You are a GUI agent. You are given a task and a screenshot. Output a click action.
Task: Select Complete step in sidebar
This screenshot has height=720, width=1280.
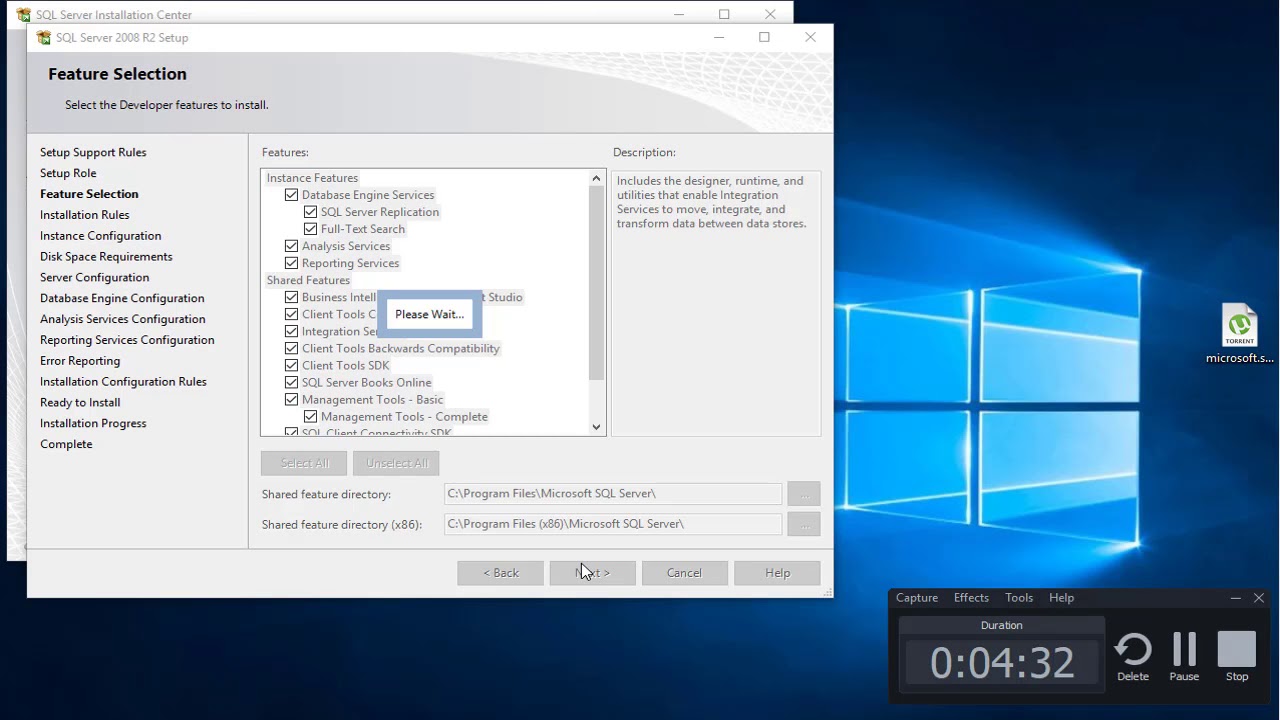point(66,444)
